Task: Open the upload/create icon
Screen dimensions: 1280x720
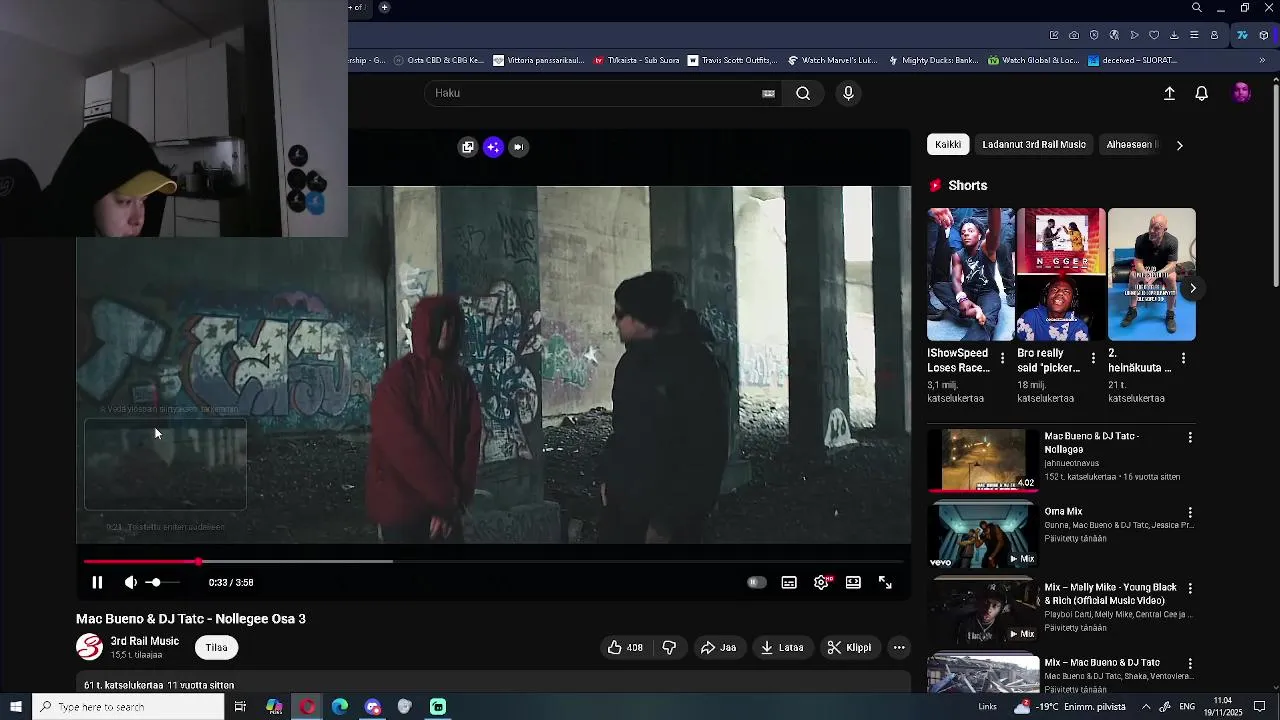Action: click(x=1169, y=93)
